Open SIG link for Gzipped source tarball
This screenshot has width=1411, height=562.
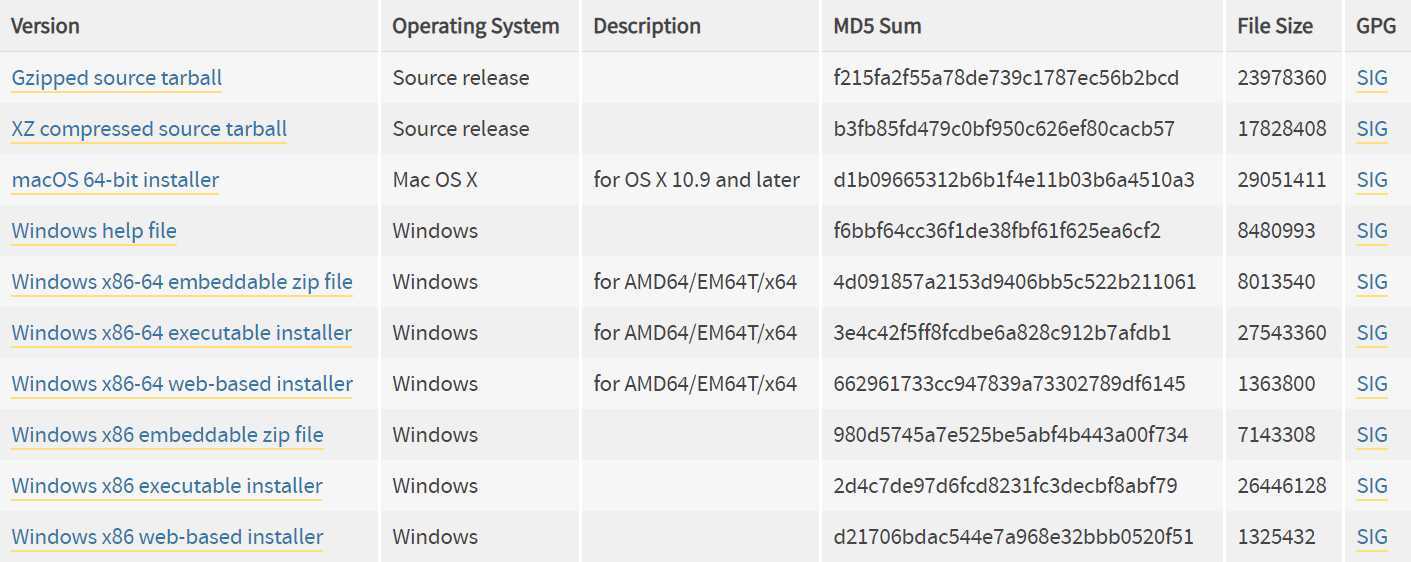(x=1372, y=78)
